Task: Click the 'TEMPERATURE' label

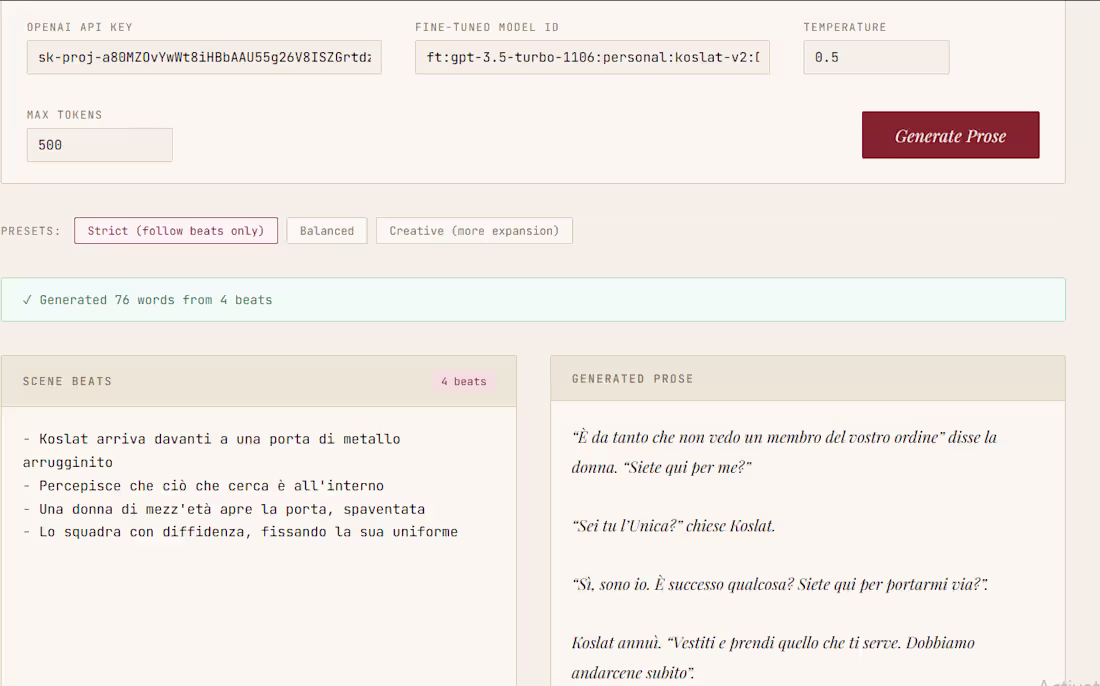Action: (845, 27)
